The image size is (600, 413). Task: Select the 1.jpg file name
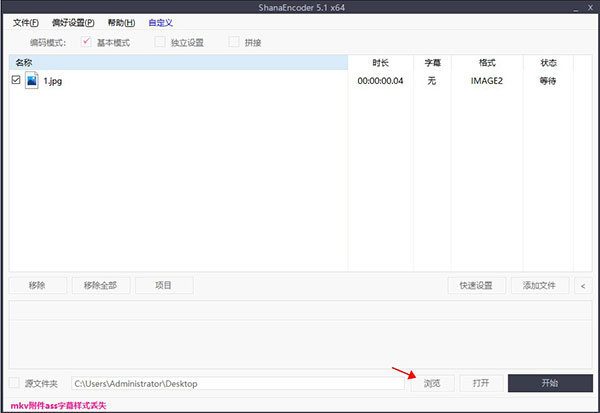tap(52, 81)
